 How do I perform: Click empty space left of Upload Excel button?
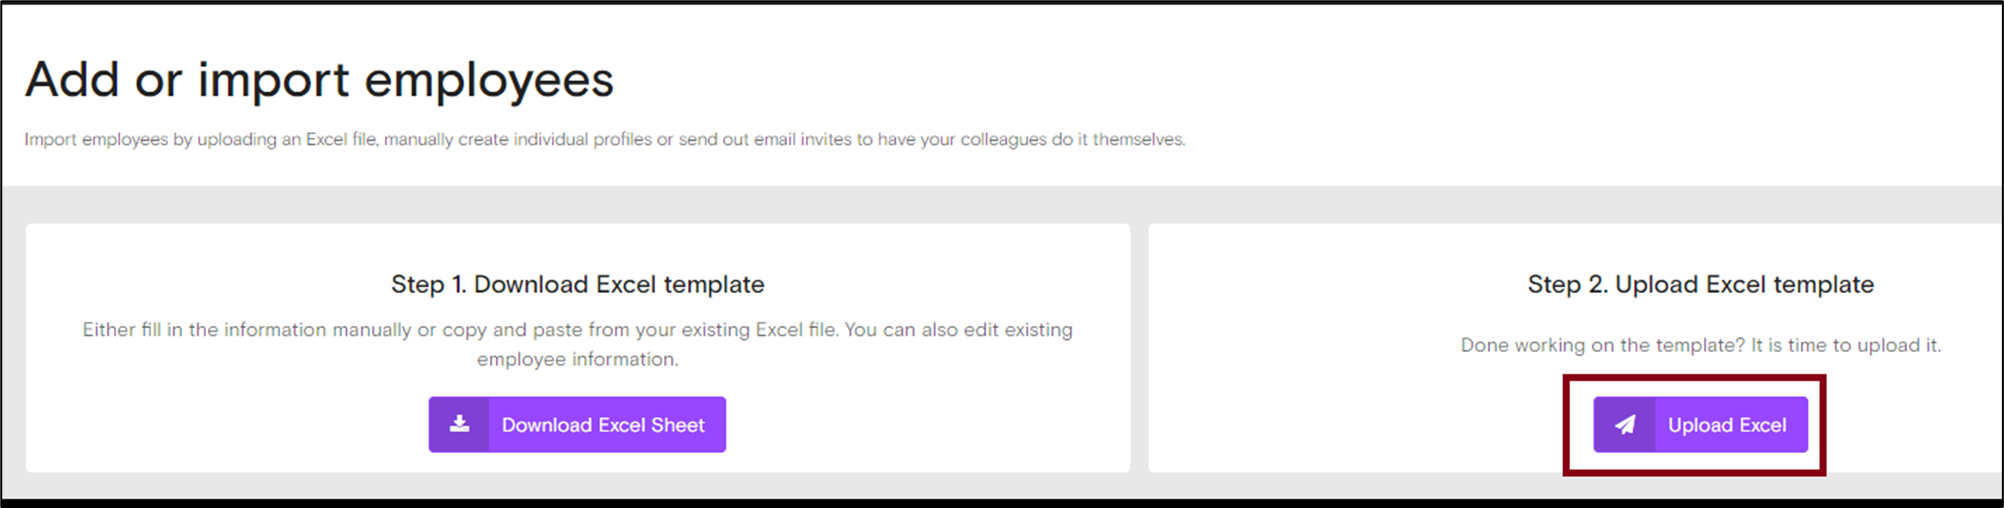click(1370, 425)
